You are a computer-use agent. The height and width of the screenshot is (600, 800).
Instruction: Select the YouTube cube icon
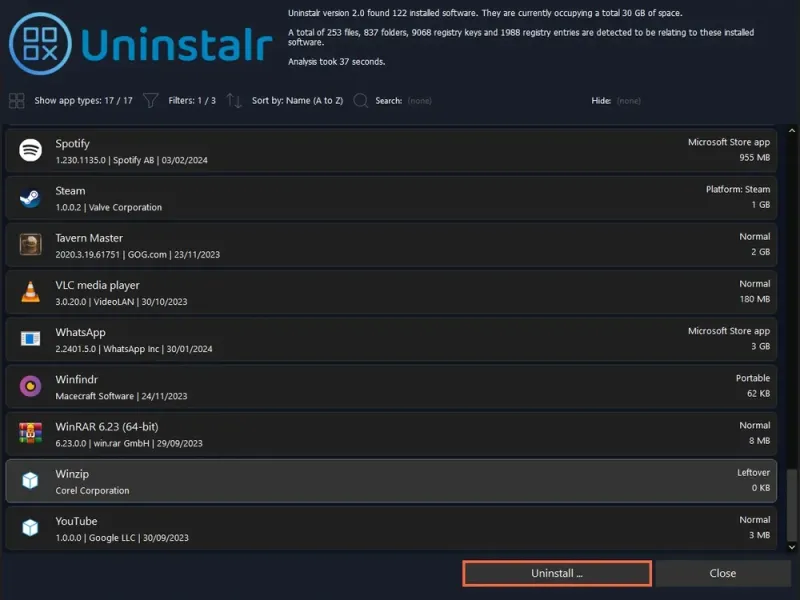click(x=31, y=528)
